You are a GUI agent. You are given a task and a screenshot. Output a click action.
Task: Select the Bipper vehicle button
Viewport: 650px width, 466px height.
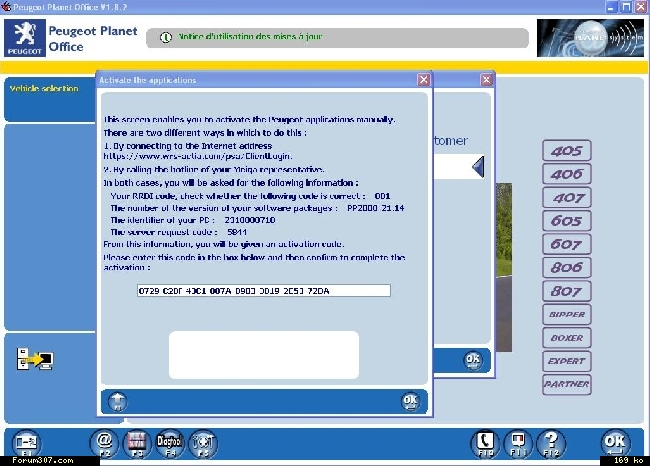(x=567, y=314)
